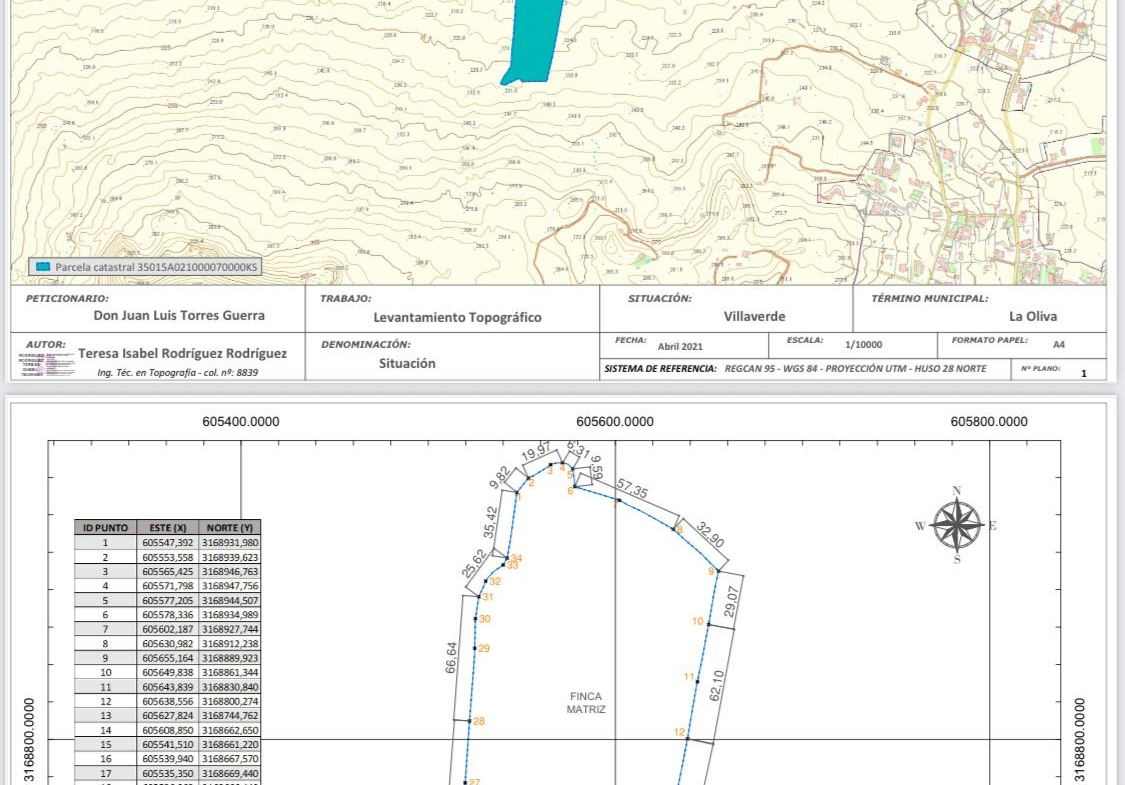Viewport: 1125px width, 785px height.
Task: Click the Levantamiento Topográfico title text
Action: click(457, 317)
